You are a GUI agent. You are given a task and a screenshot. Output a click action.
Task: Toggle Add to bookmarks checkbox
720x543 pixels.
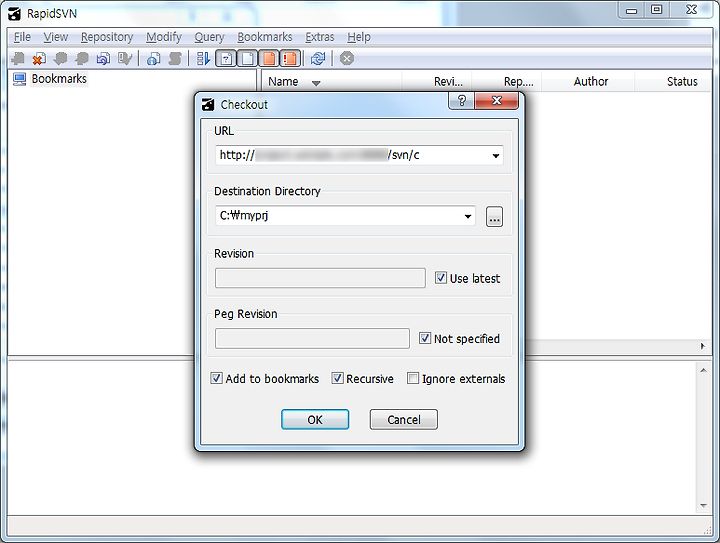pyautogui.click(x=216, y=378)
